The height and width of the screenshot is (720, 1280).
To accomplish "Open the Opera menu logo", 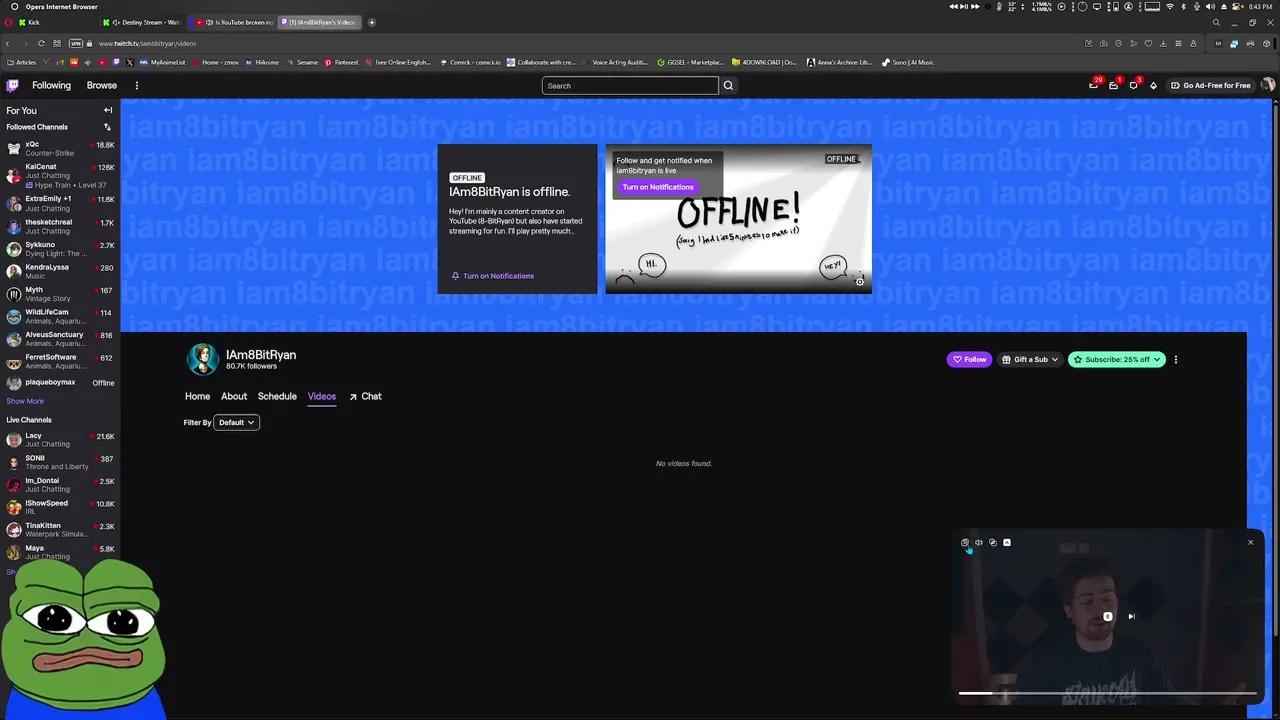I will [x=9, y=22].
